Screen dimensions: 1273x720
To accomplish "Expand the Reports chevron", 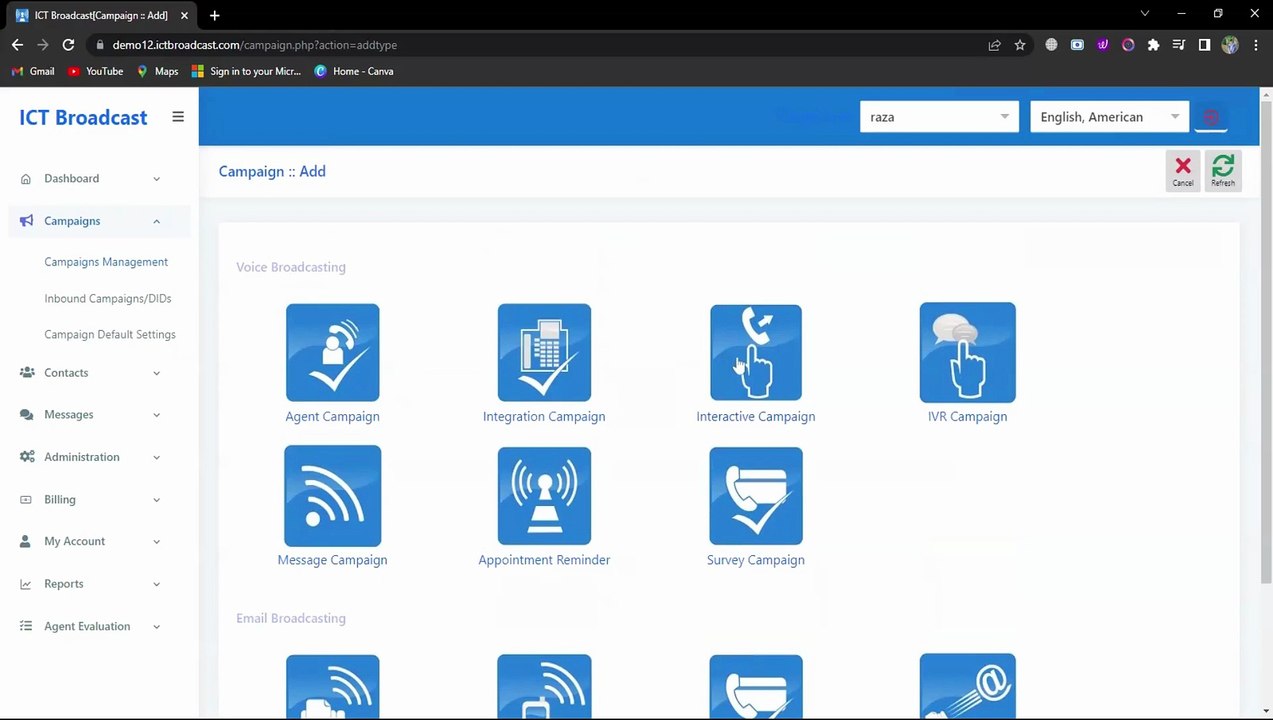I will [156, 584].
